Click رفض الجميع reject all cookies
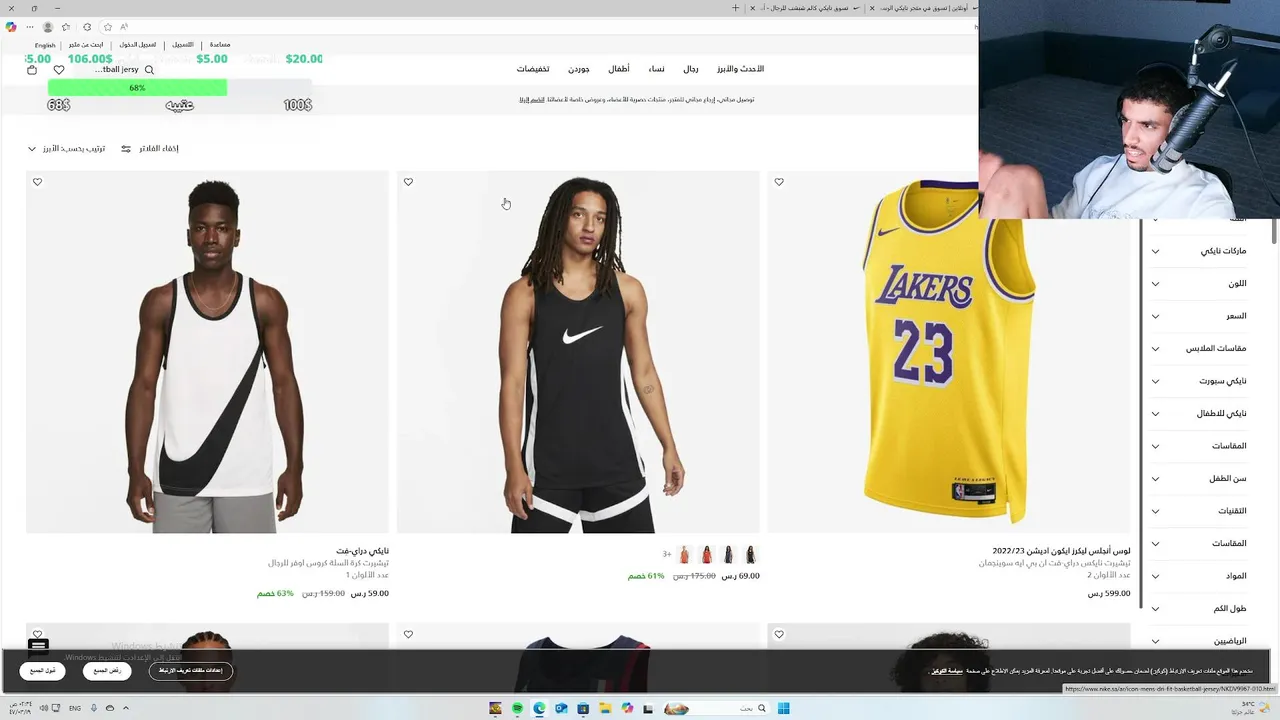Screen dimensions: 1280x720 [107, 671]
